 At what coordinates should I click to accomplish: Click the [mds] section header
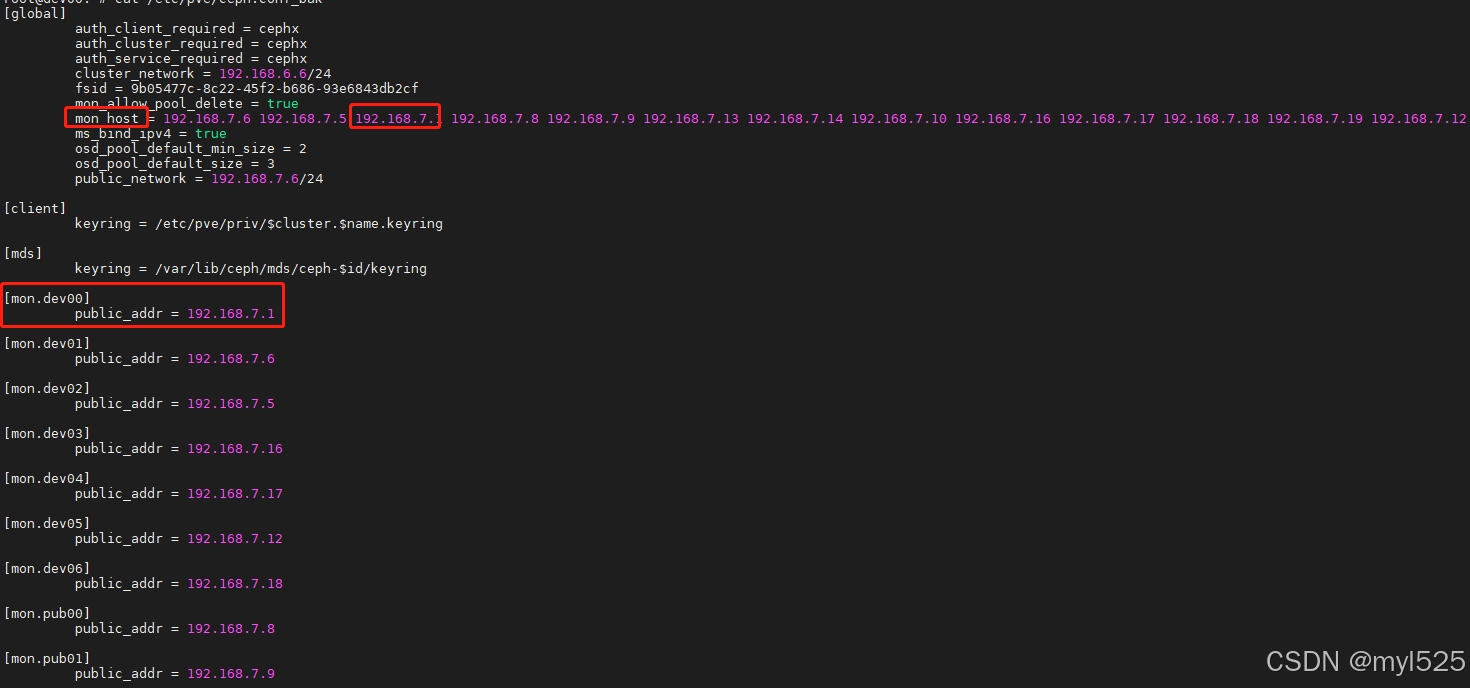pos(23,253)
